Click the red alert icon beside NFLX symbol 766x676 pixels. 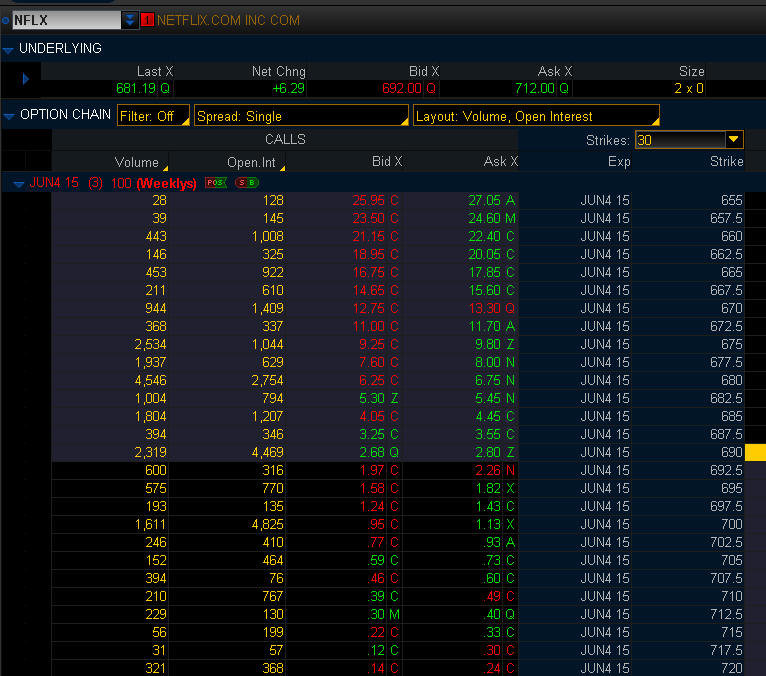pyautogui.click(x=148, y=20)
